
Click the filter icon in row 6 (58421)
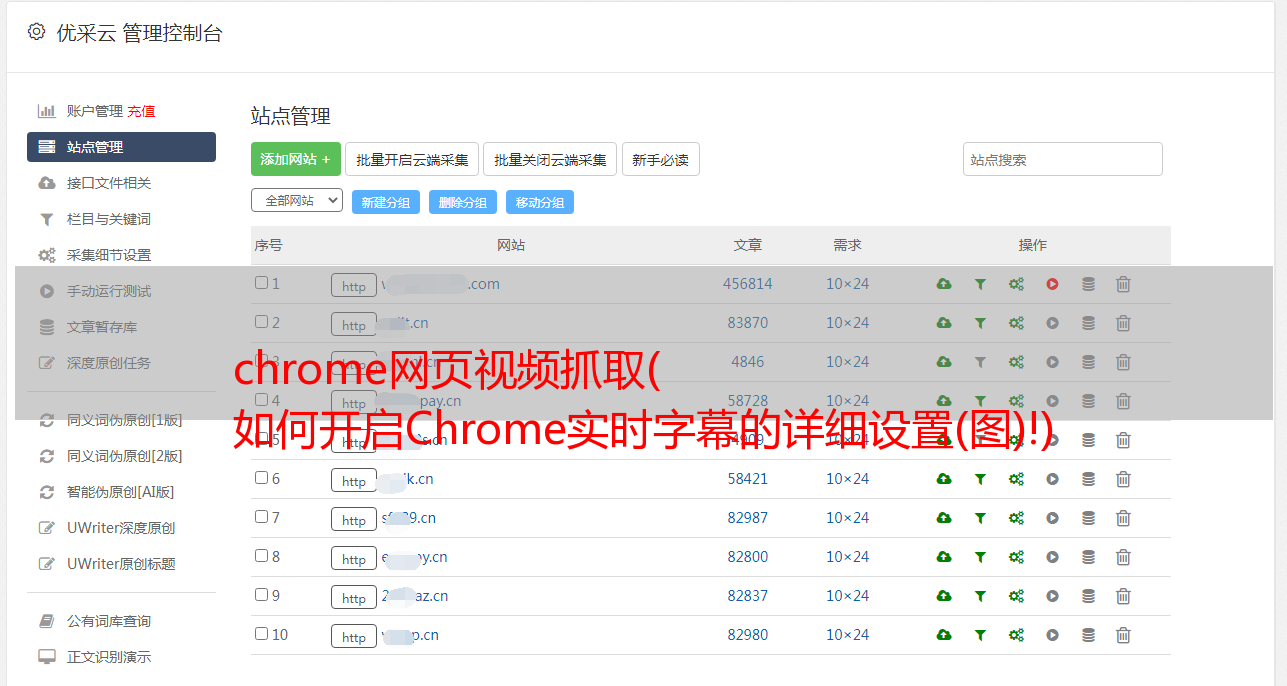[980, 479]
